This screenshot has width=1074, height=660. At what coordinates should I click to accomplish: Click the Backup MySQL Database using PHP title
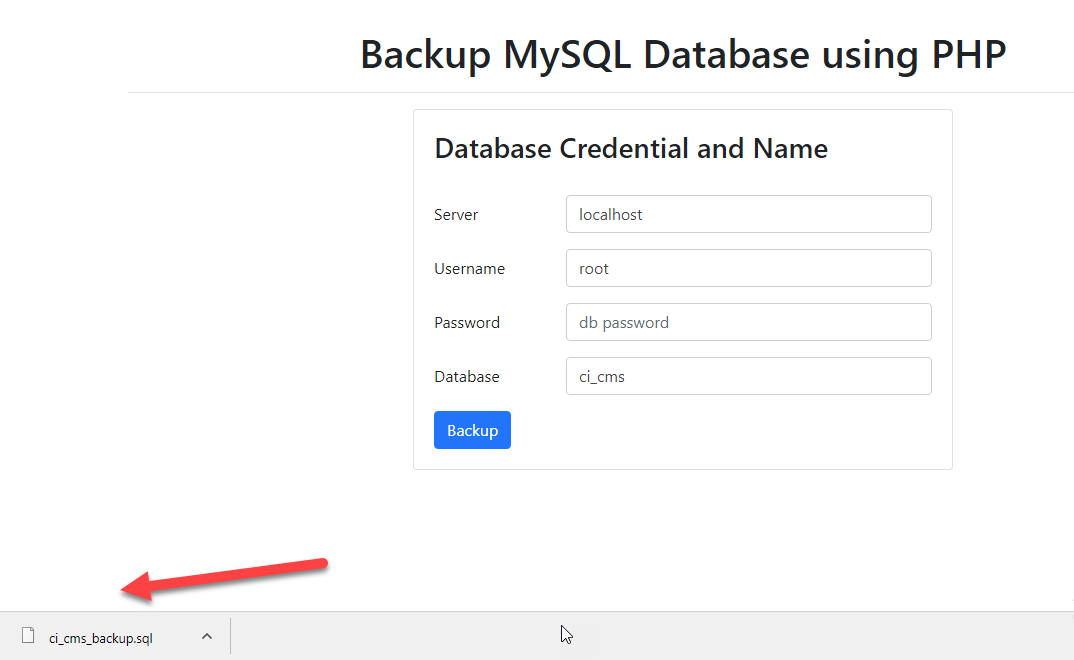coord(683,54)
